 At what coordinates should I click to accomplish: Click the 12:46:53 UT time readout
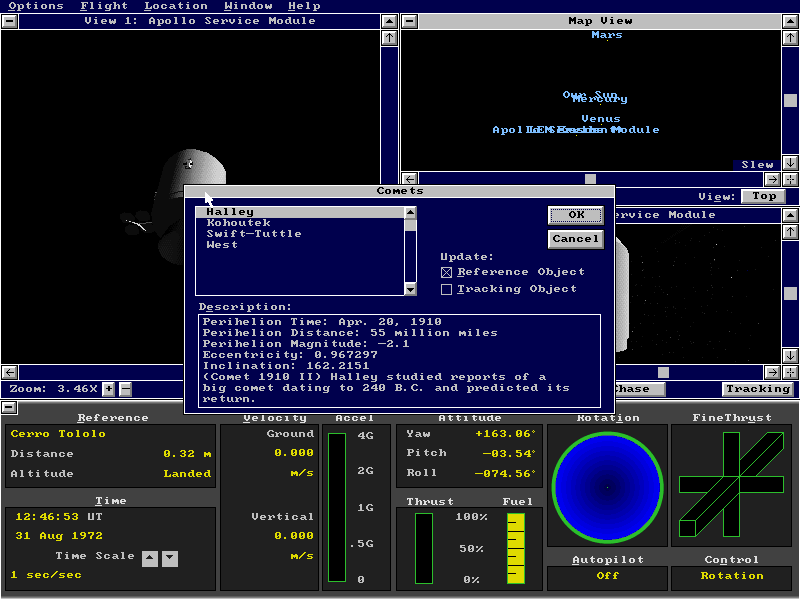(59, 517)
